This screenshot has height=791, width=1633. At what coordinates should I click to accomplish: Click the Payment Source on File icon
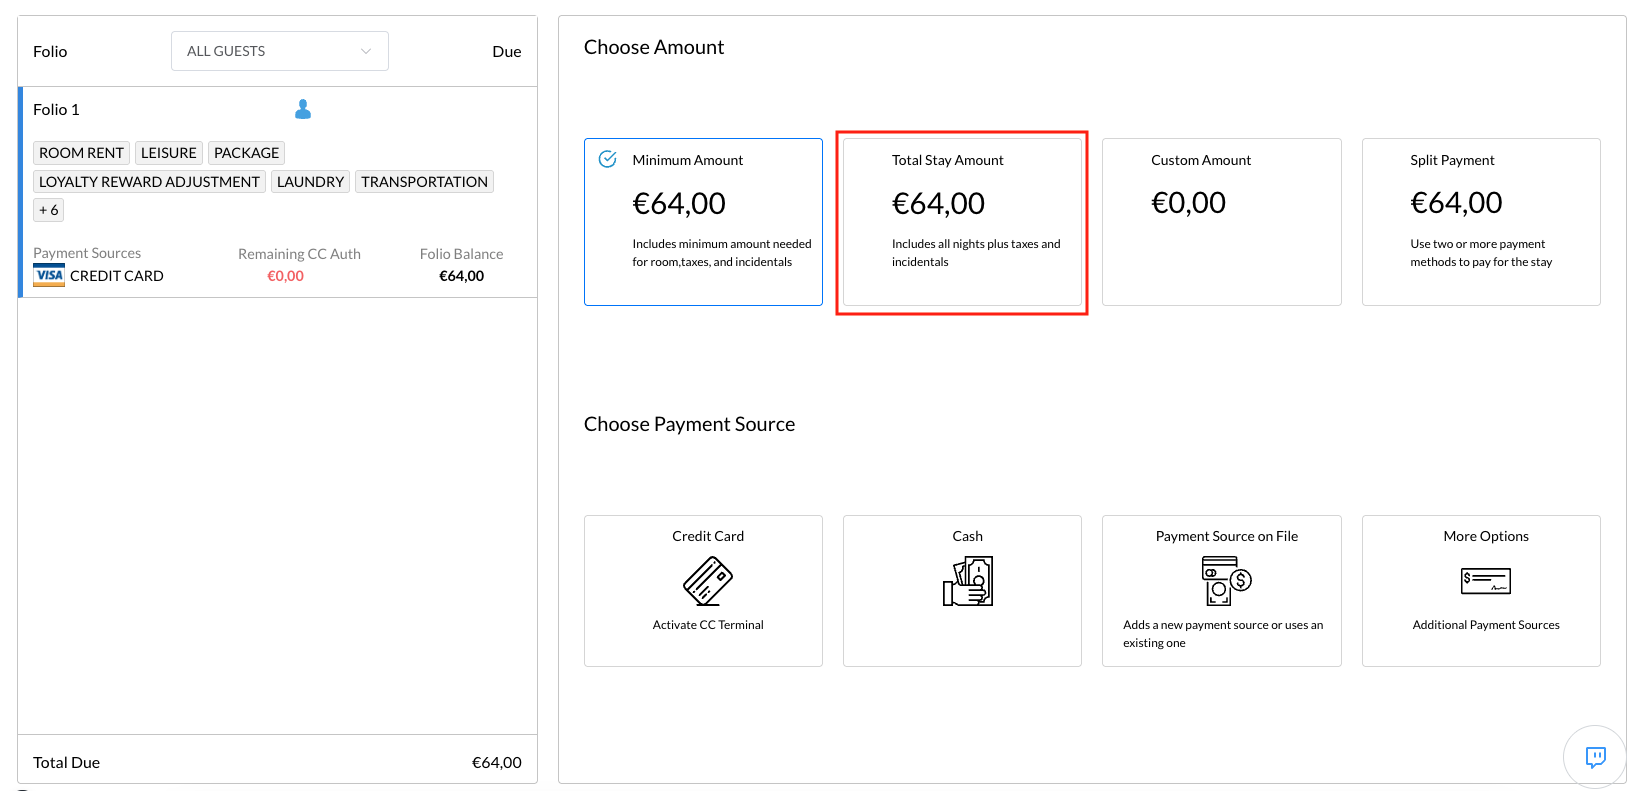pyautogui.click(x=1226, y=581)
